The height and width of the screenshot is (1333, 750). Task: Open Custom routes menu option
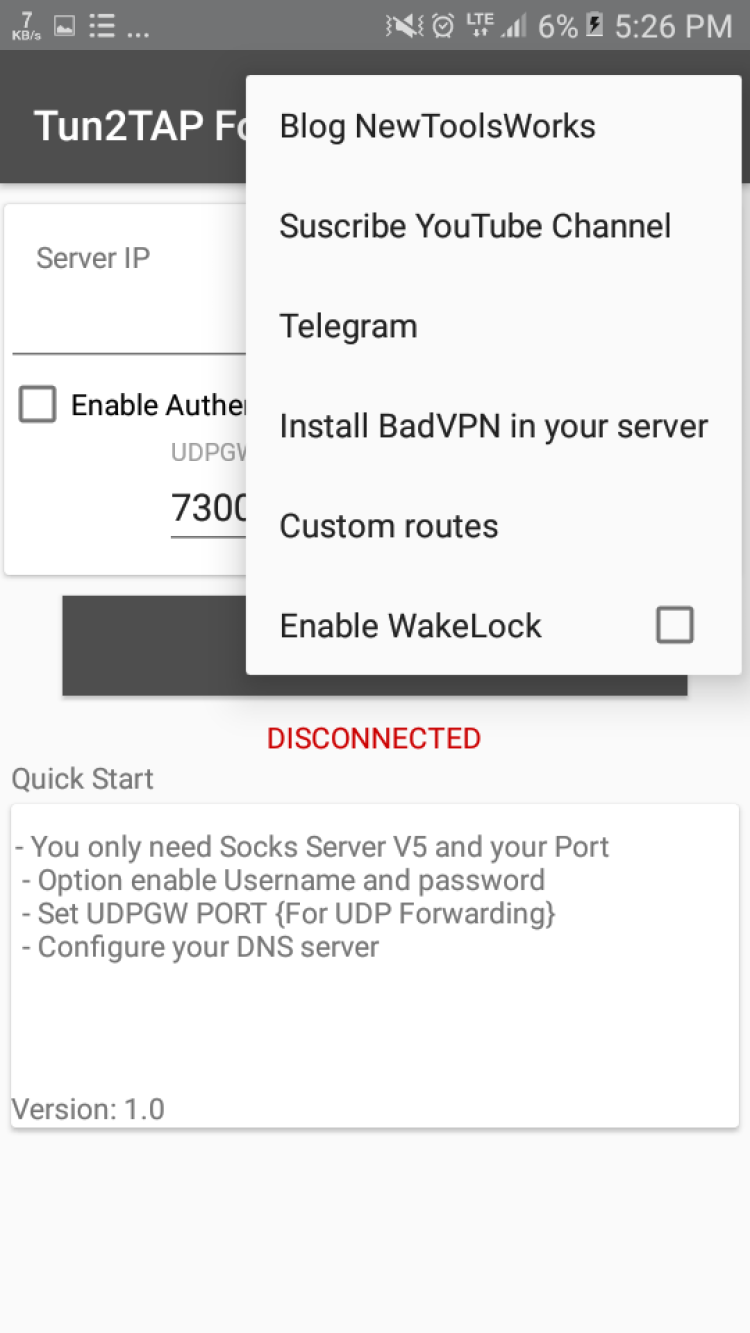(x=389, y=526)
